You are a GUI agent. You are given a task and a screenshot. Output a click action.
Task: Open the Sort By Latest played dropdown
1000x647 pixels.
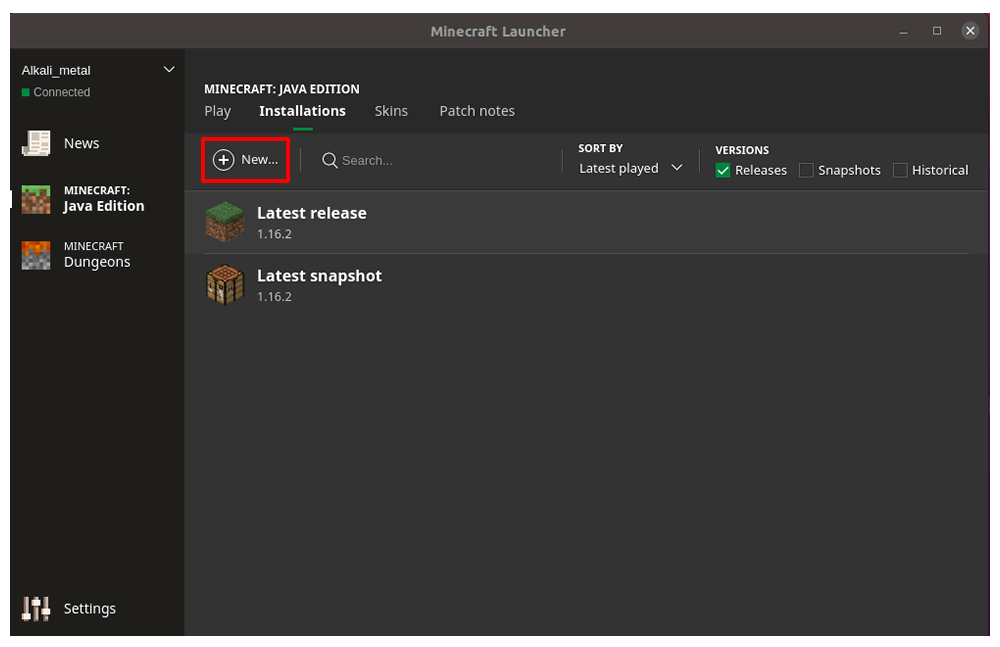tap(631, 168)
